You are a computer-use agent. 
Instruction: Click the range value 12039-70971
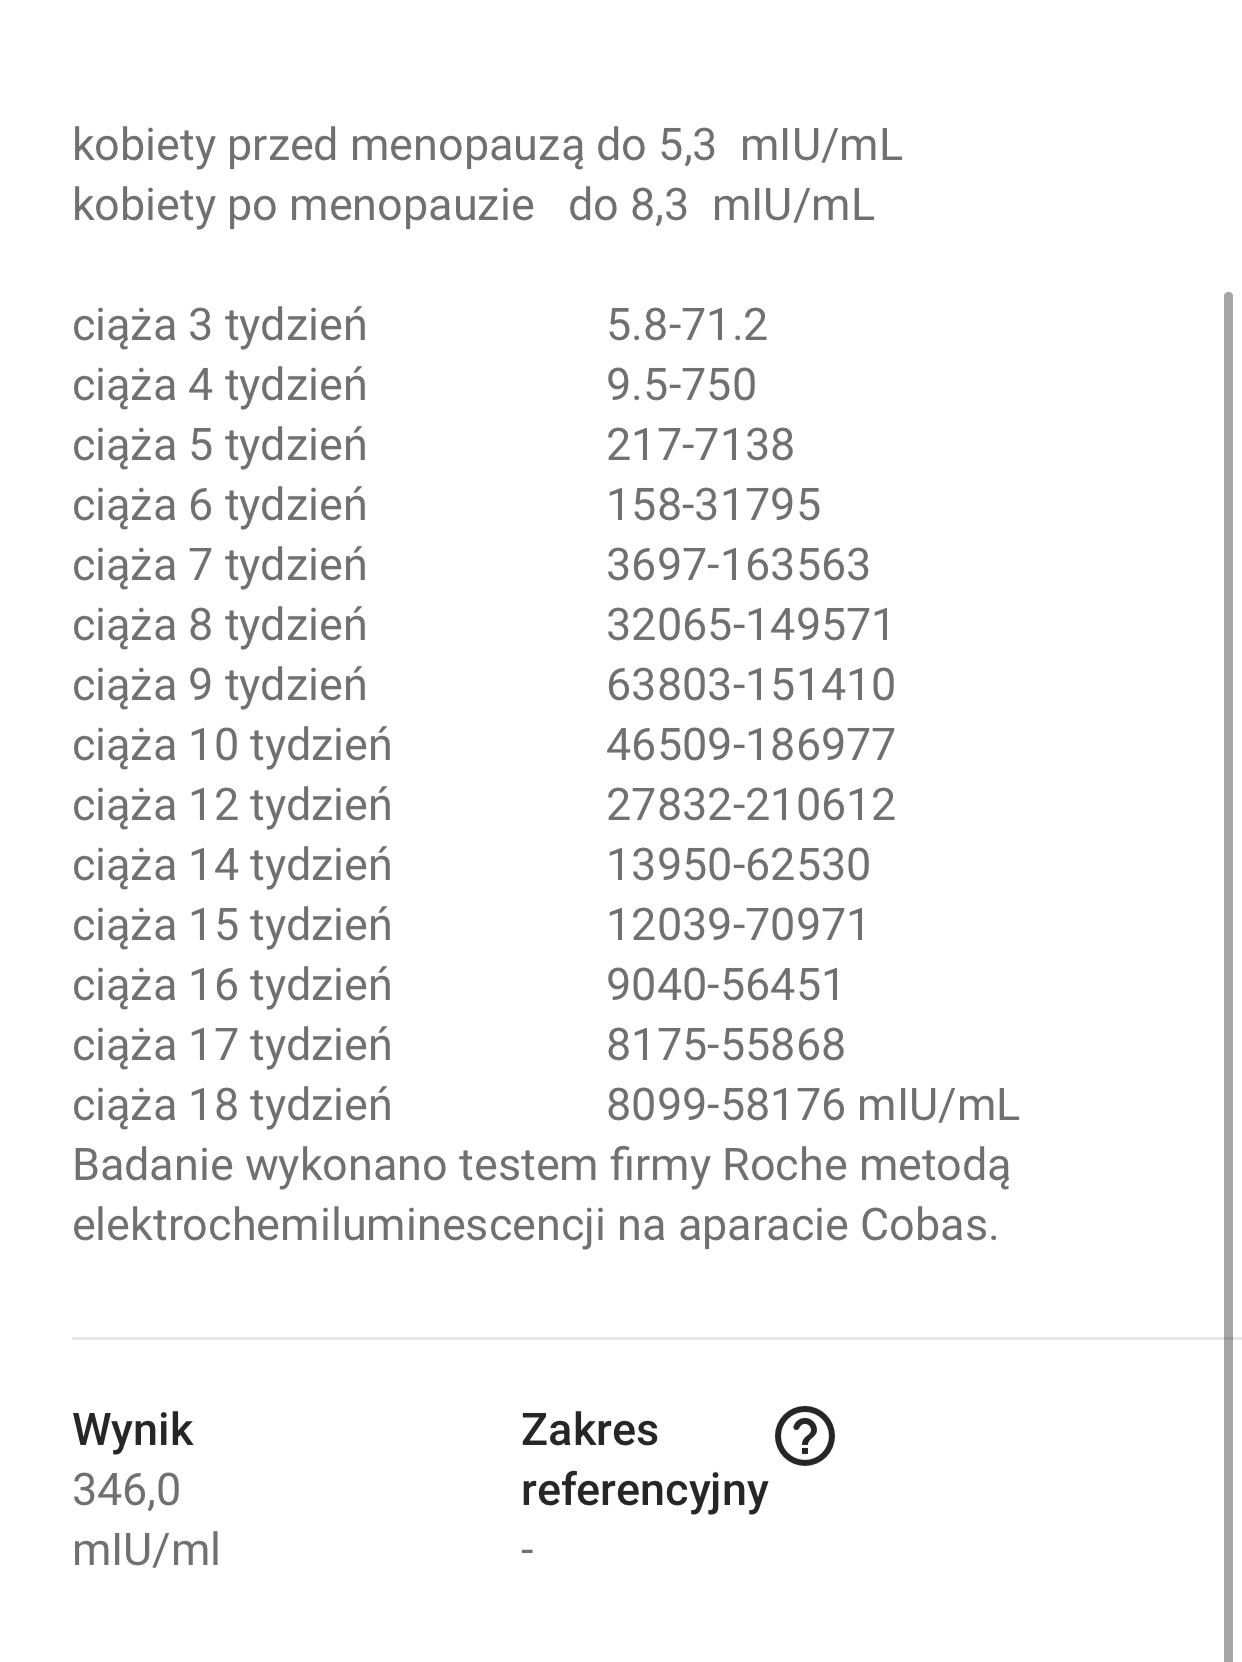coord(738,925)
